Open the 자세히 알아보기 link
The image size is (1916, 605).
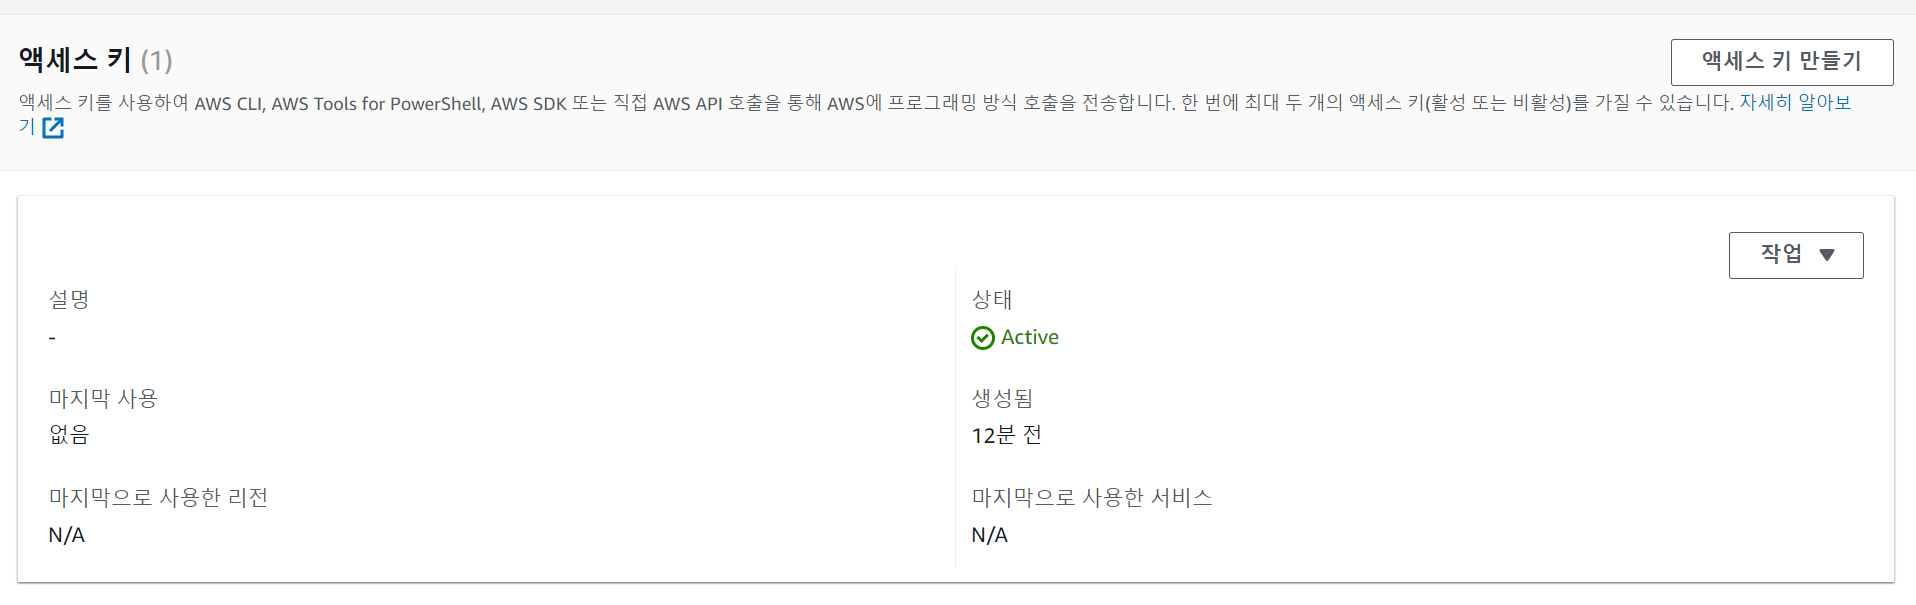pos(1794,102)
